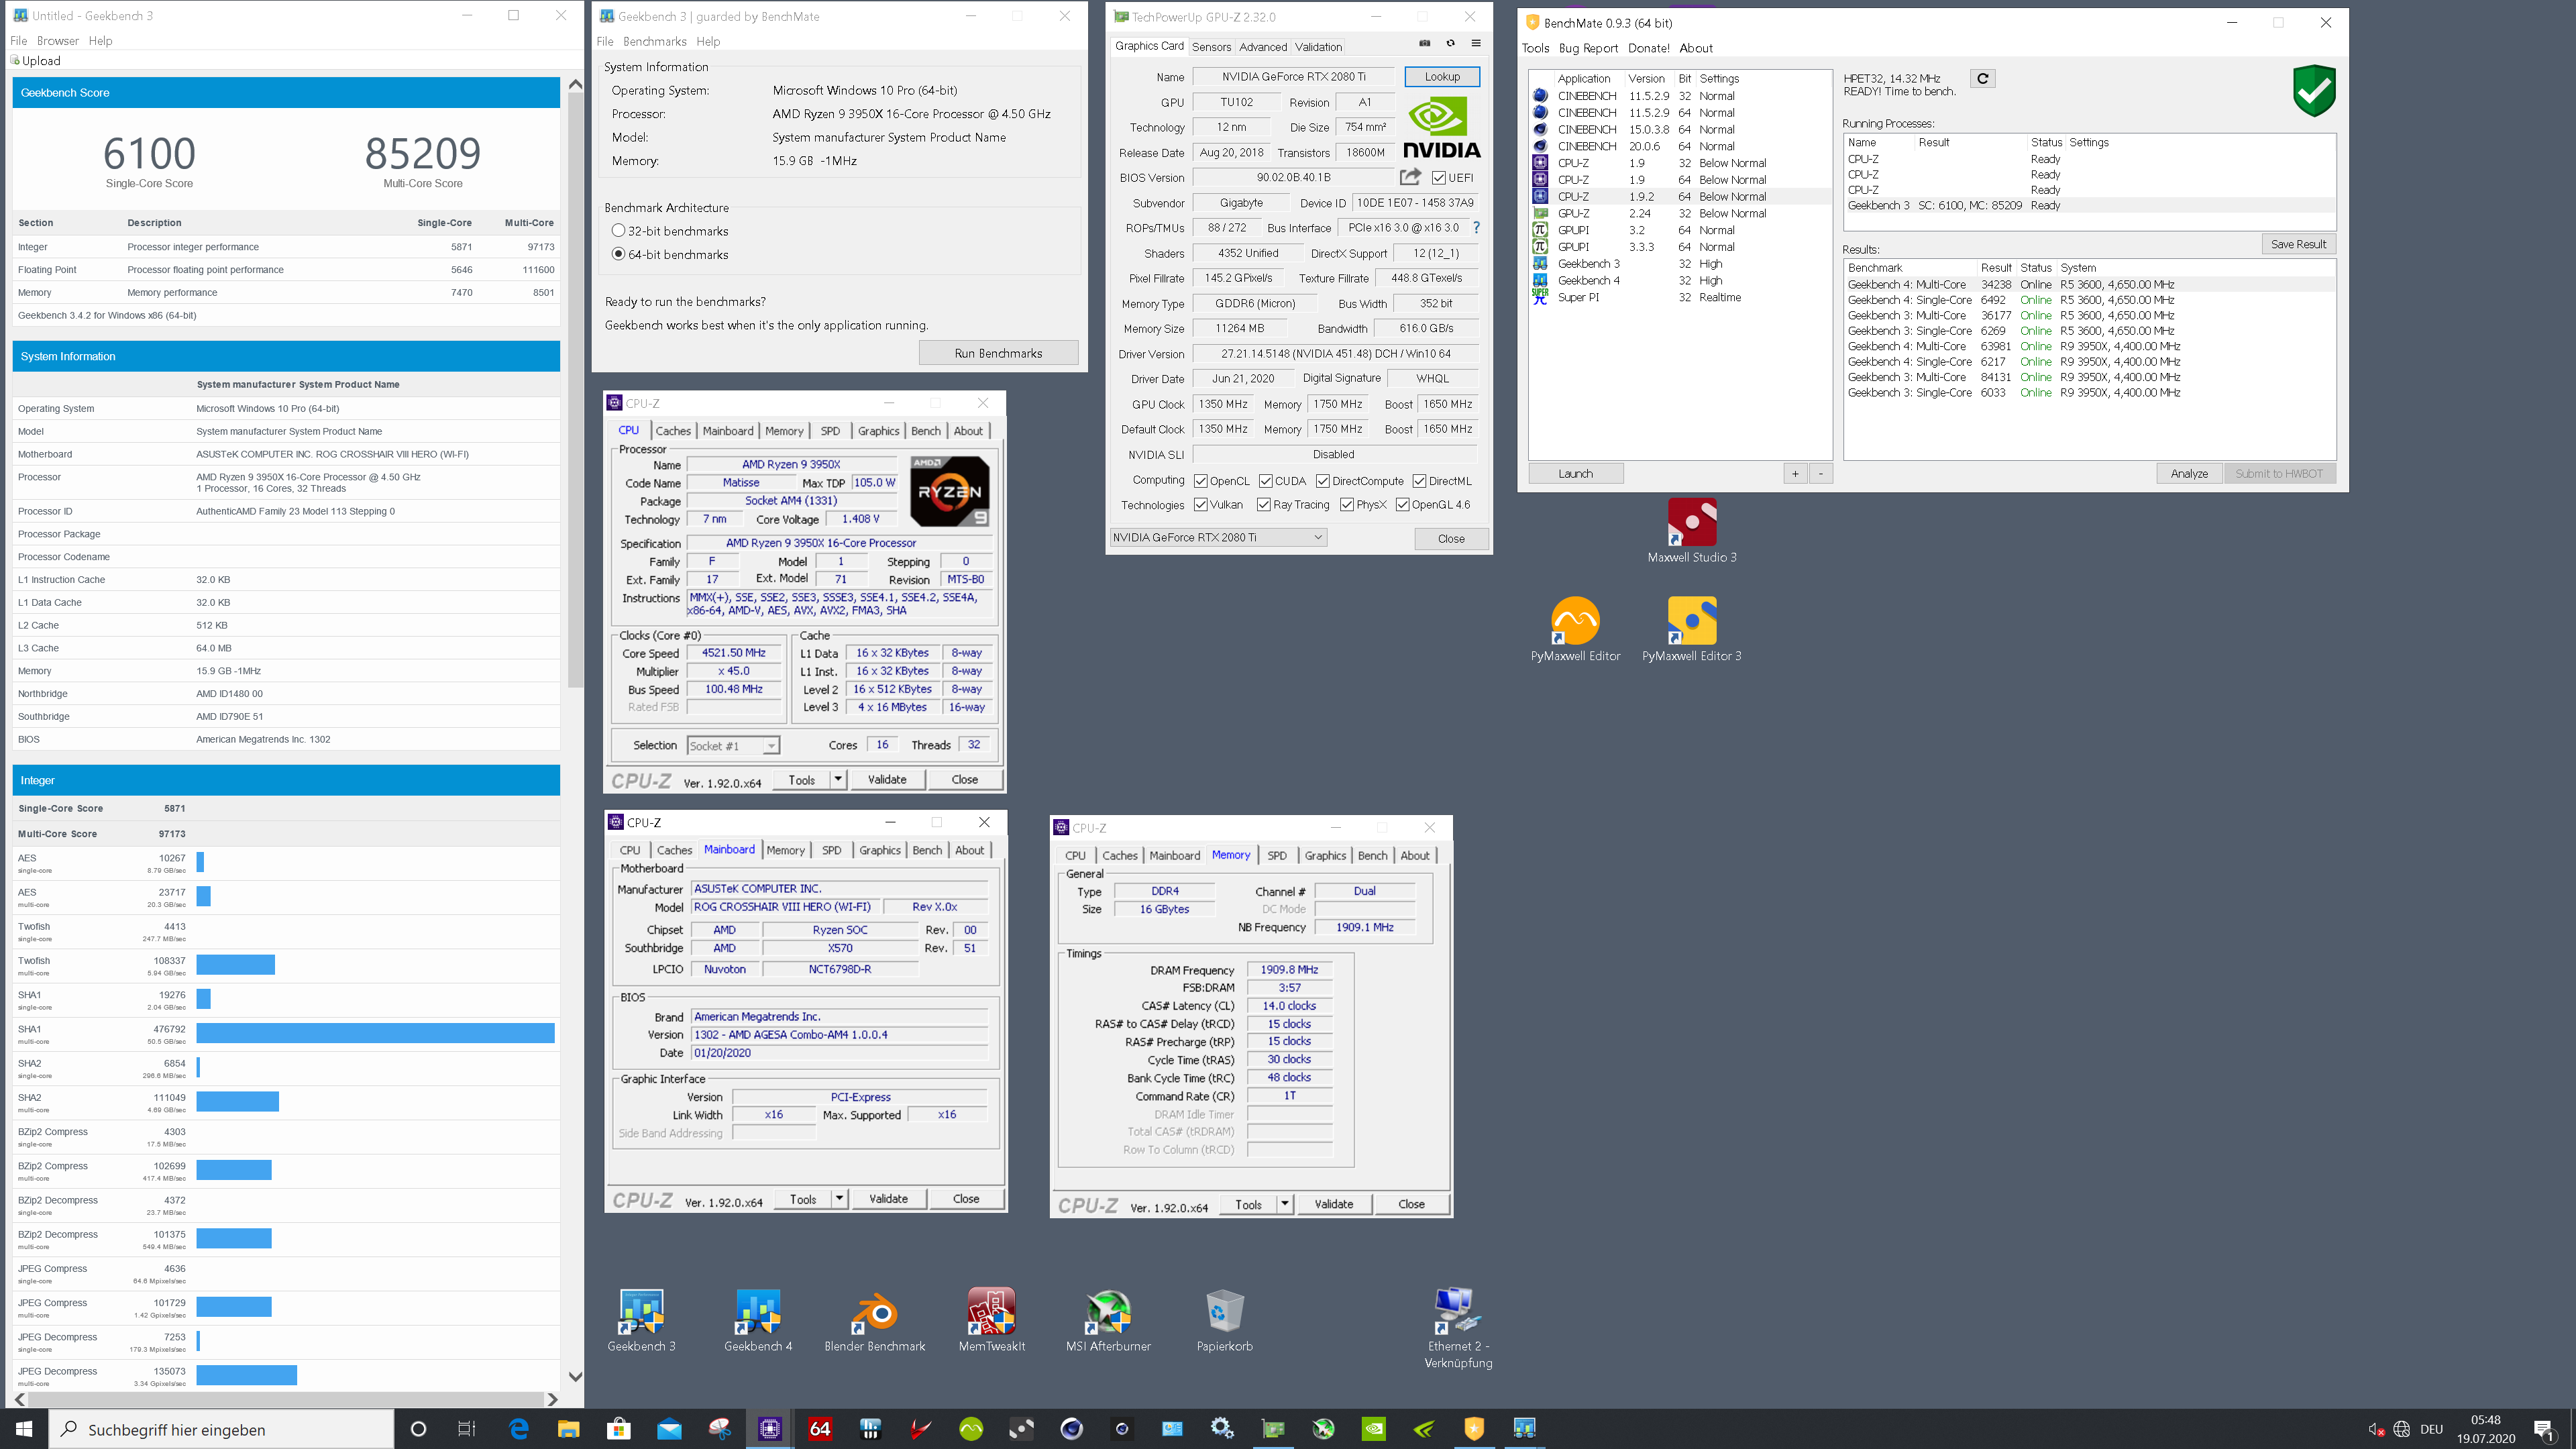Click the DEU language indicator in system tray
This screenshot has height=1449, width=2576.
(x=2432, y=1429)
